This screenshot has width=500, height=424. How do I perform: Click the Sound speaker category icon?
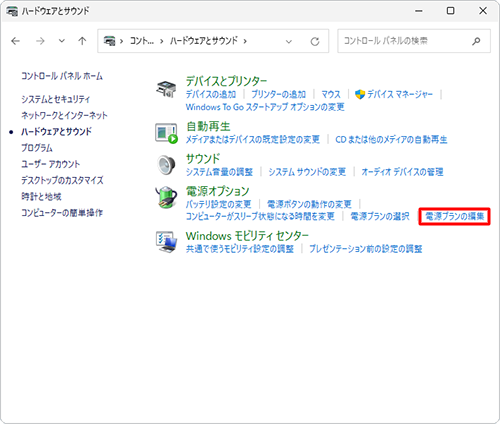coord(166,165)
